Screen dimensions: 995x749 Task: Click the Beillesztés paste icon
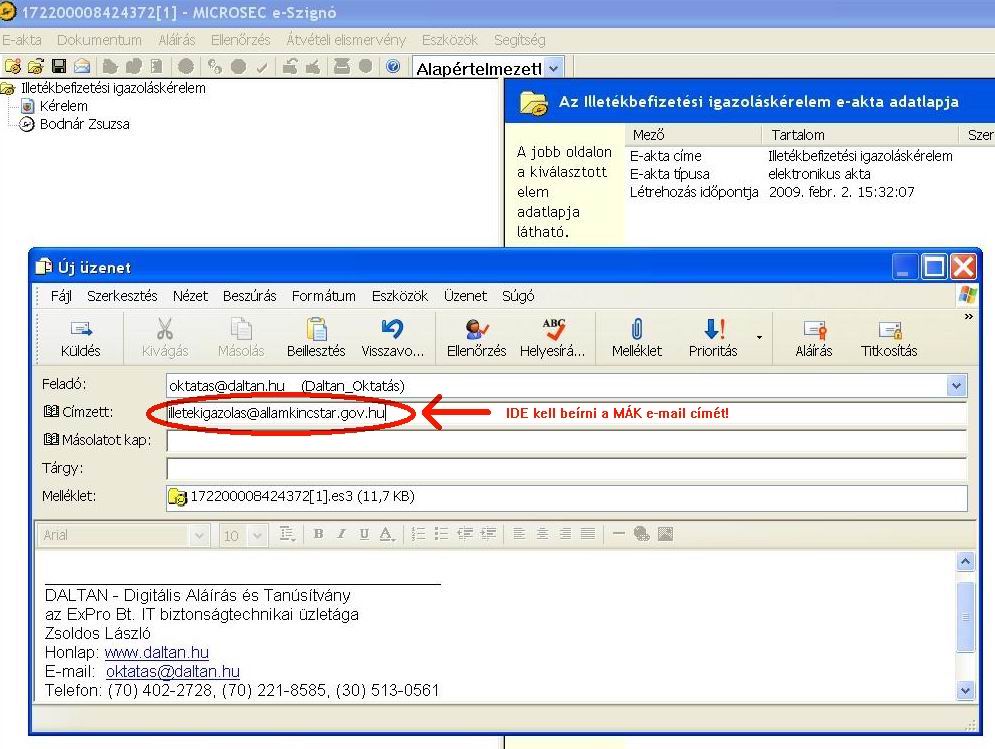click(x=316, y=337)
